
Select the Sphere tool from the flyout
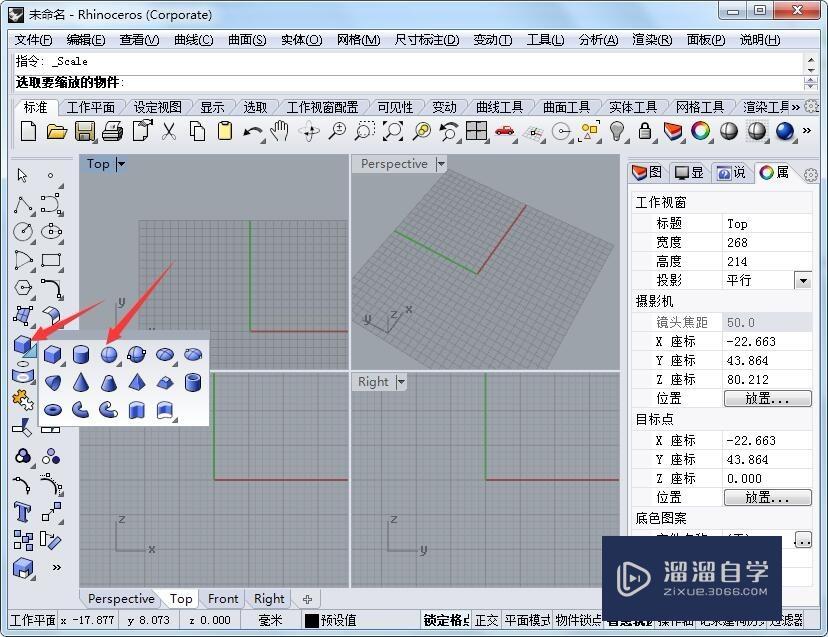point(108,354)
